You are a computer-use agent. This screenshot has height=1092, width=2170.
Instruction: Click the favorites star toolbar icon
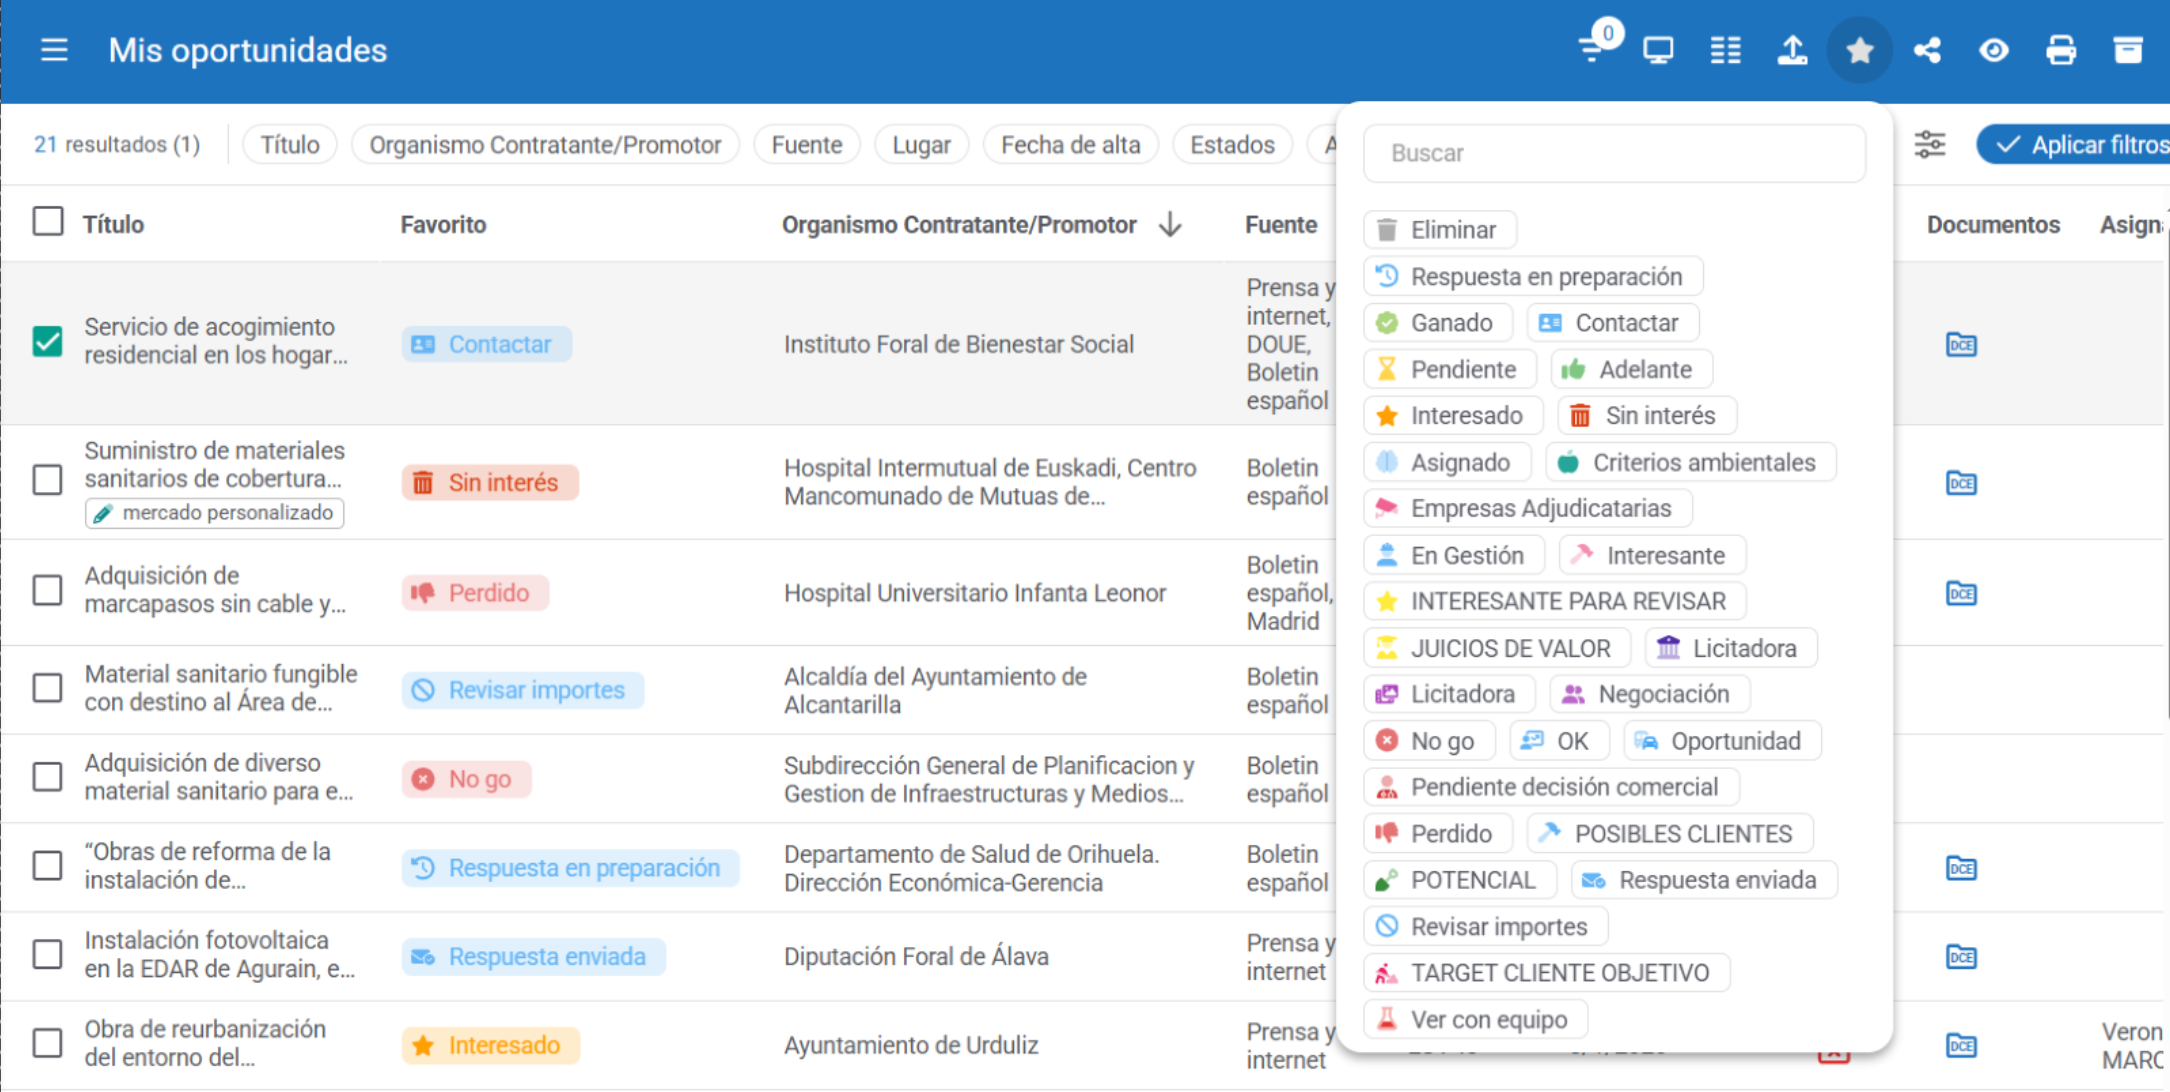tap(1859, 50)
